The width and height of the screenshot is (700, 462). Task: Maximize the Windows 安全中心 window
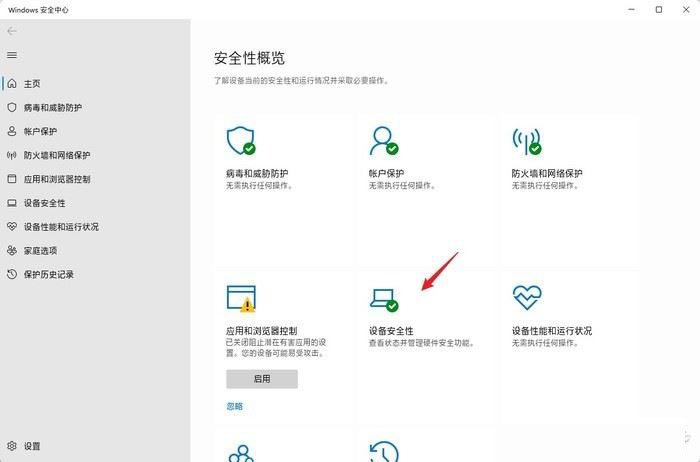658,9
